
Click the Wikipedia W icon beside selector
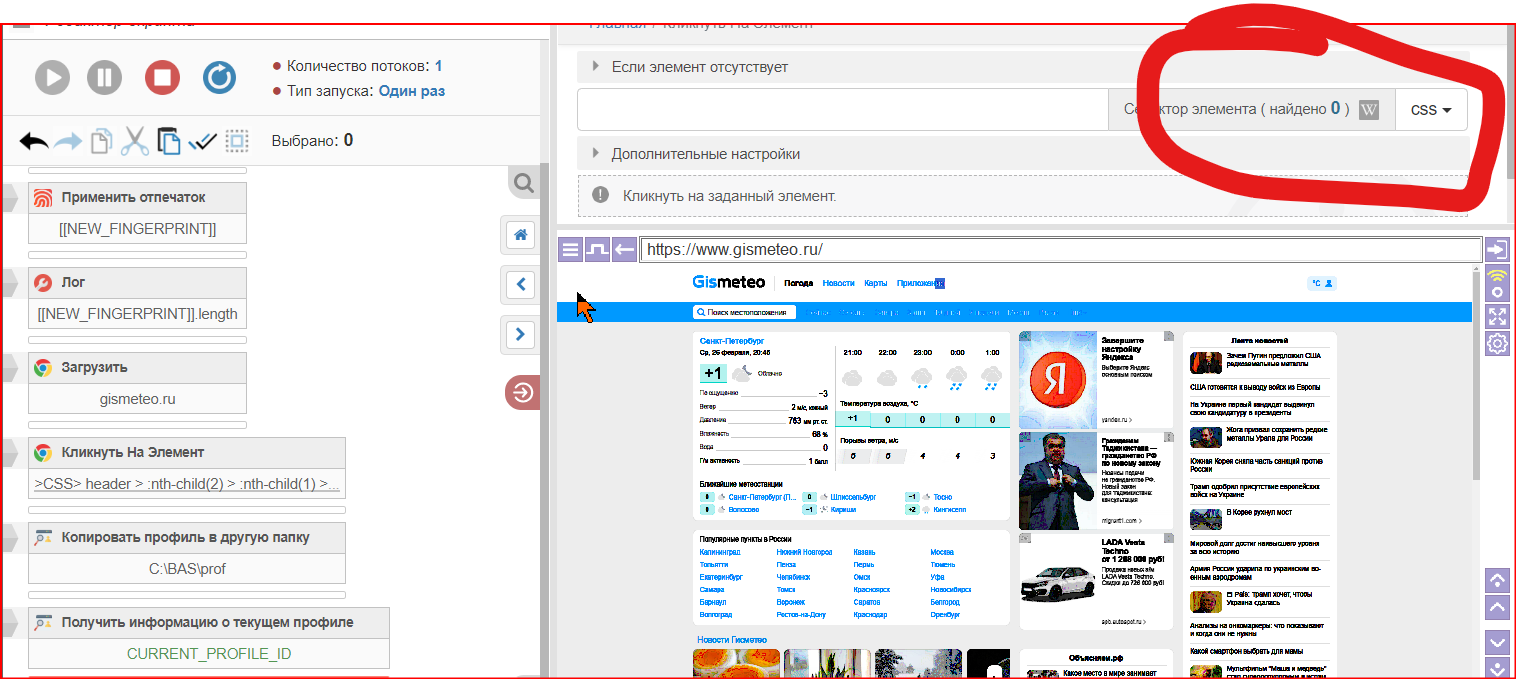pyautogui.click(x=1369, y=110)
